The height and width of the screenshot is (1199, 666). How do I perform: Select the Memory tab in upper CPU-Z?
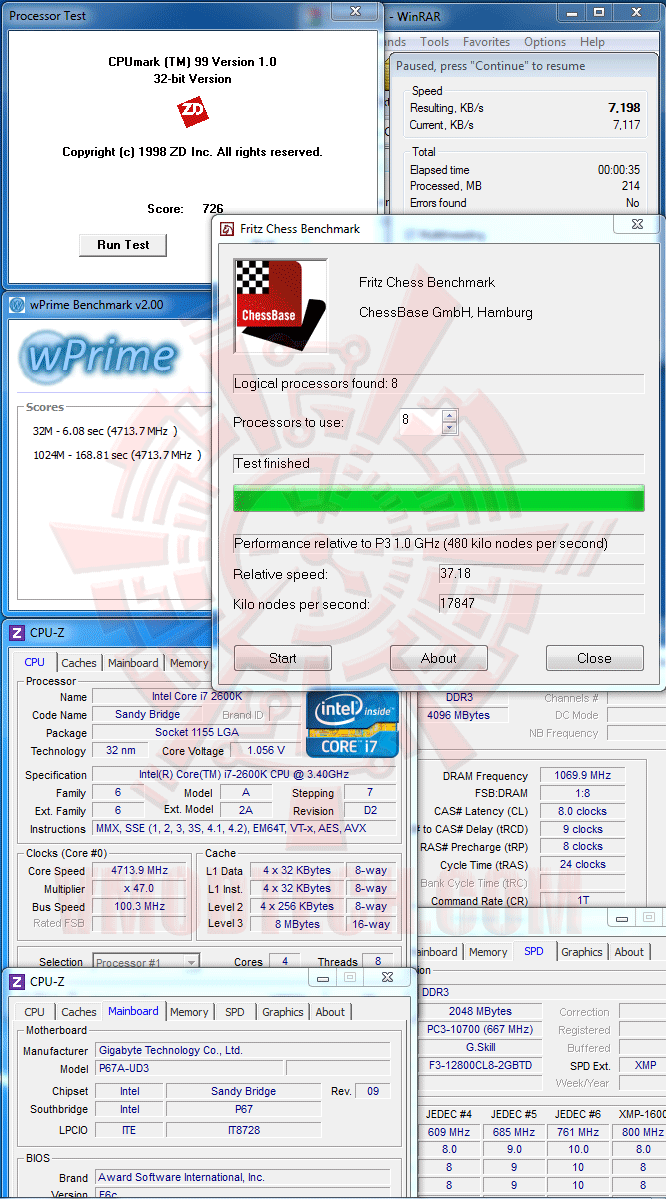(189, 663)
